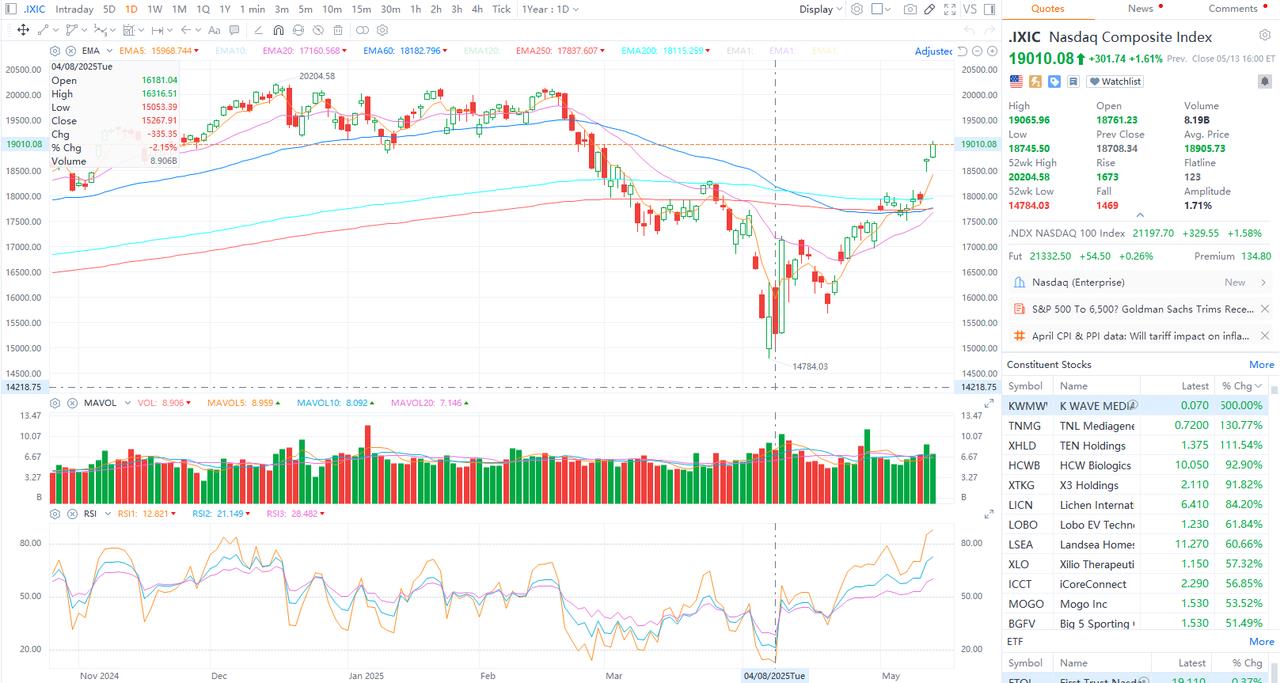Expand the MAVOL indicator dropdown

click(x=125, y=403)
